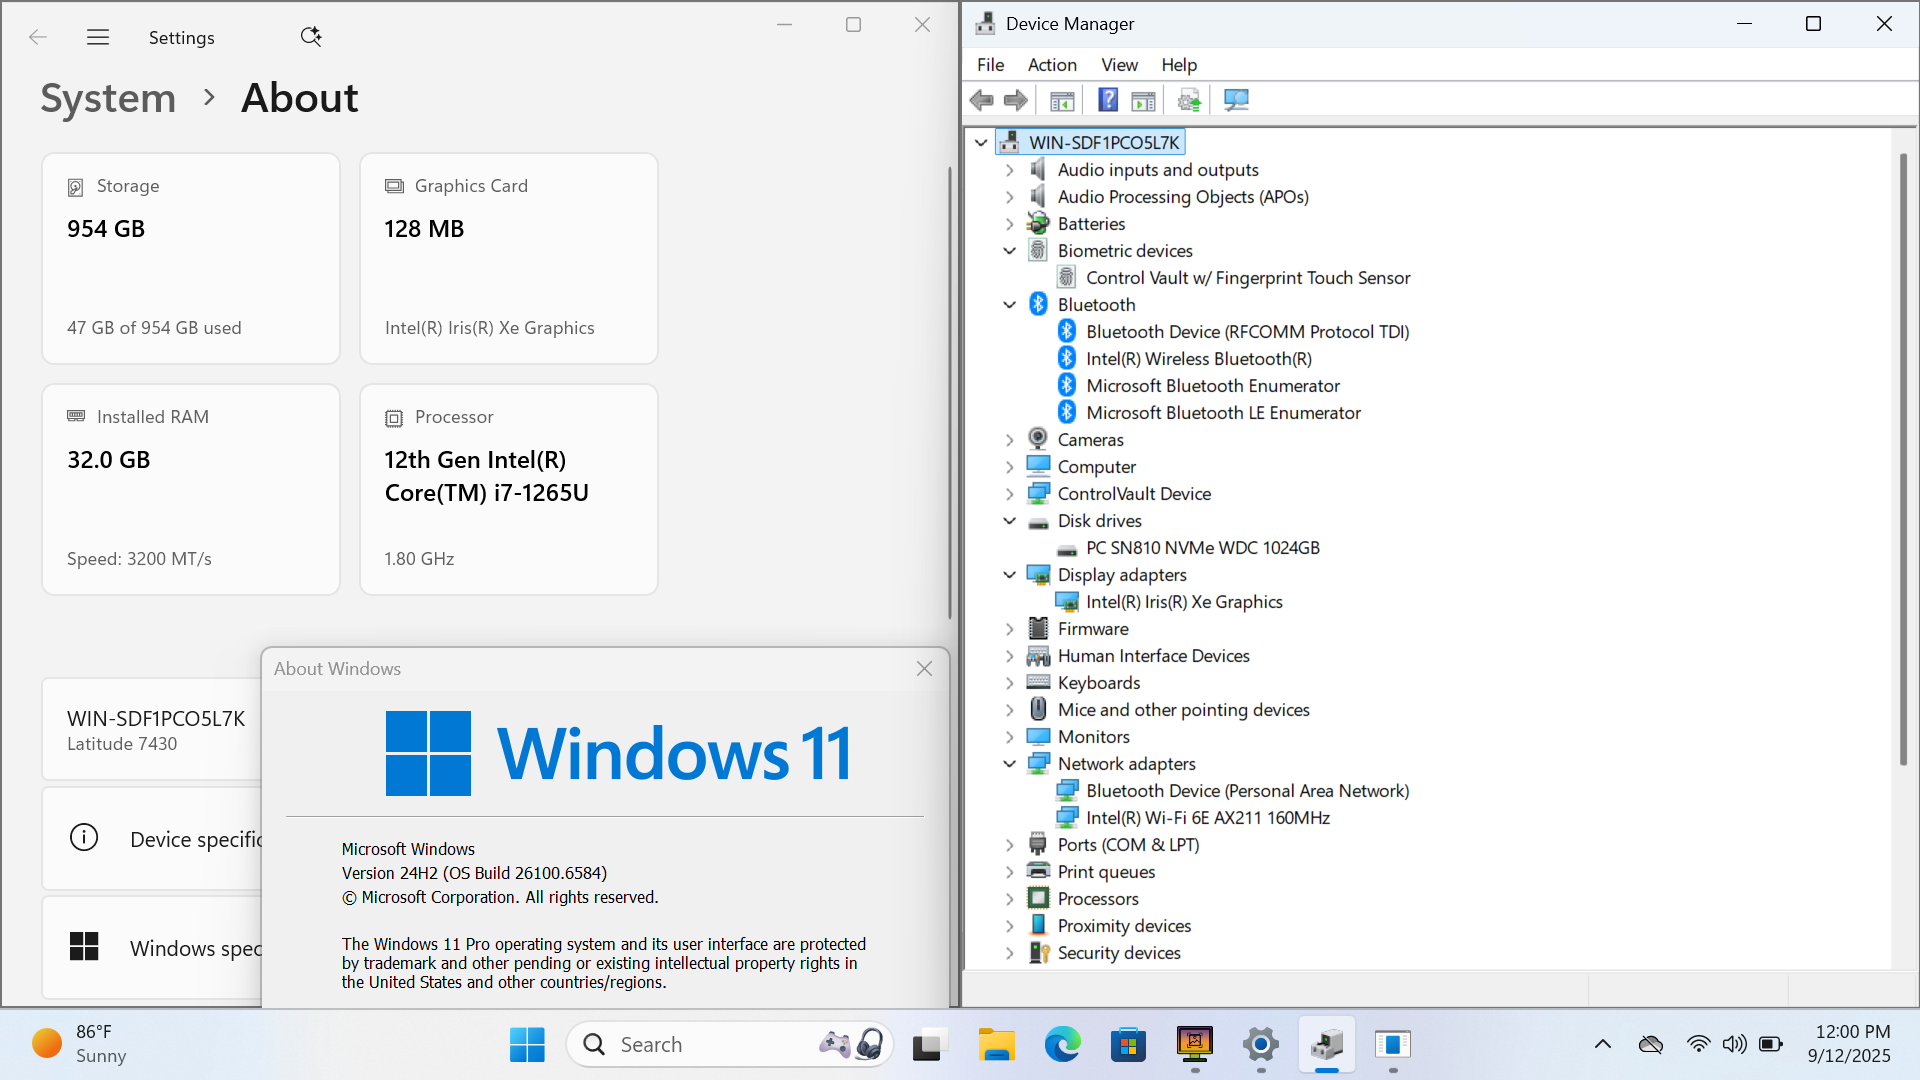Open the File menu in Device Manager
The height and width of the screenshot is (1080, 1920).
(x=990, y=65)
